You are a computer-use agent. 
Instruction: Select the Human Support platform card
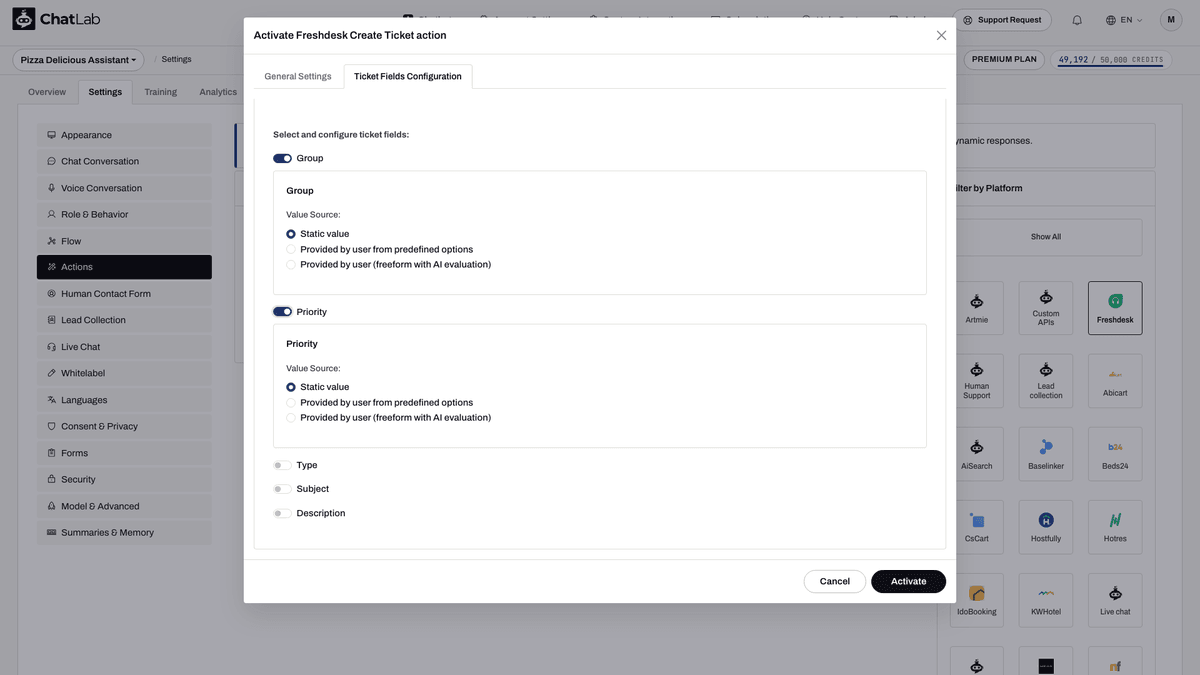coord(977,381)
